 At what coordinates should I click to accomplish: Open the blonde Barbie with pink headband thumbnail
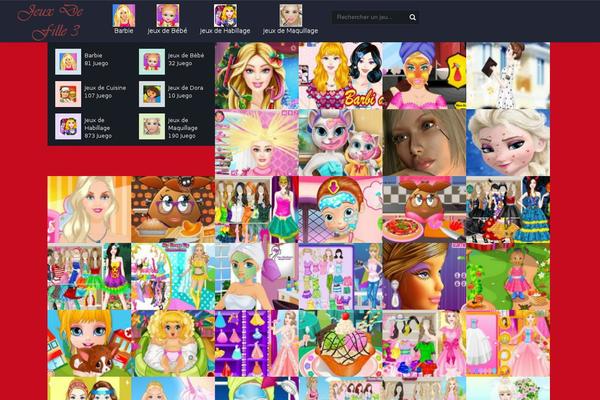(89, 210)
